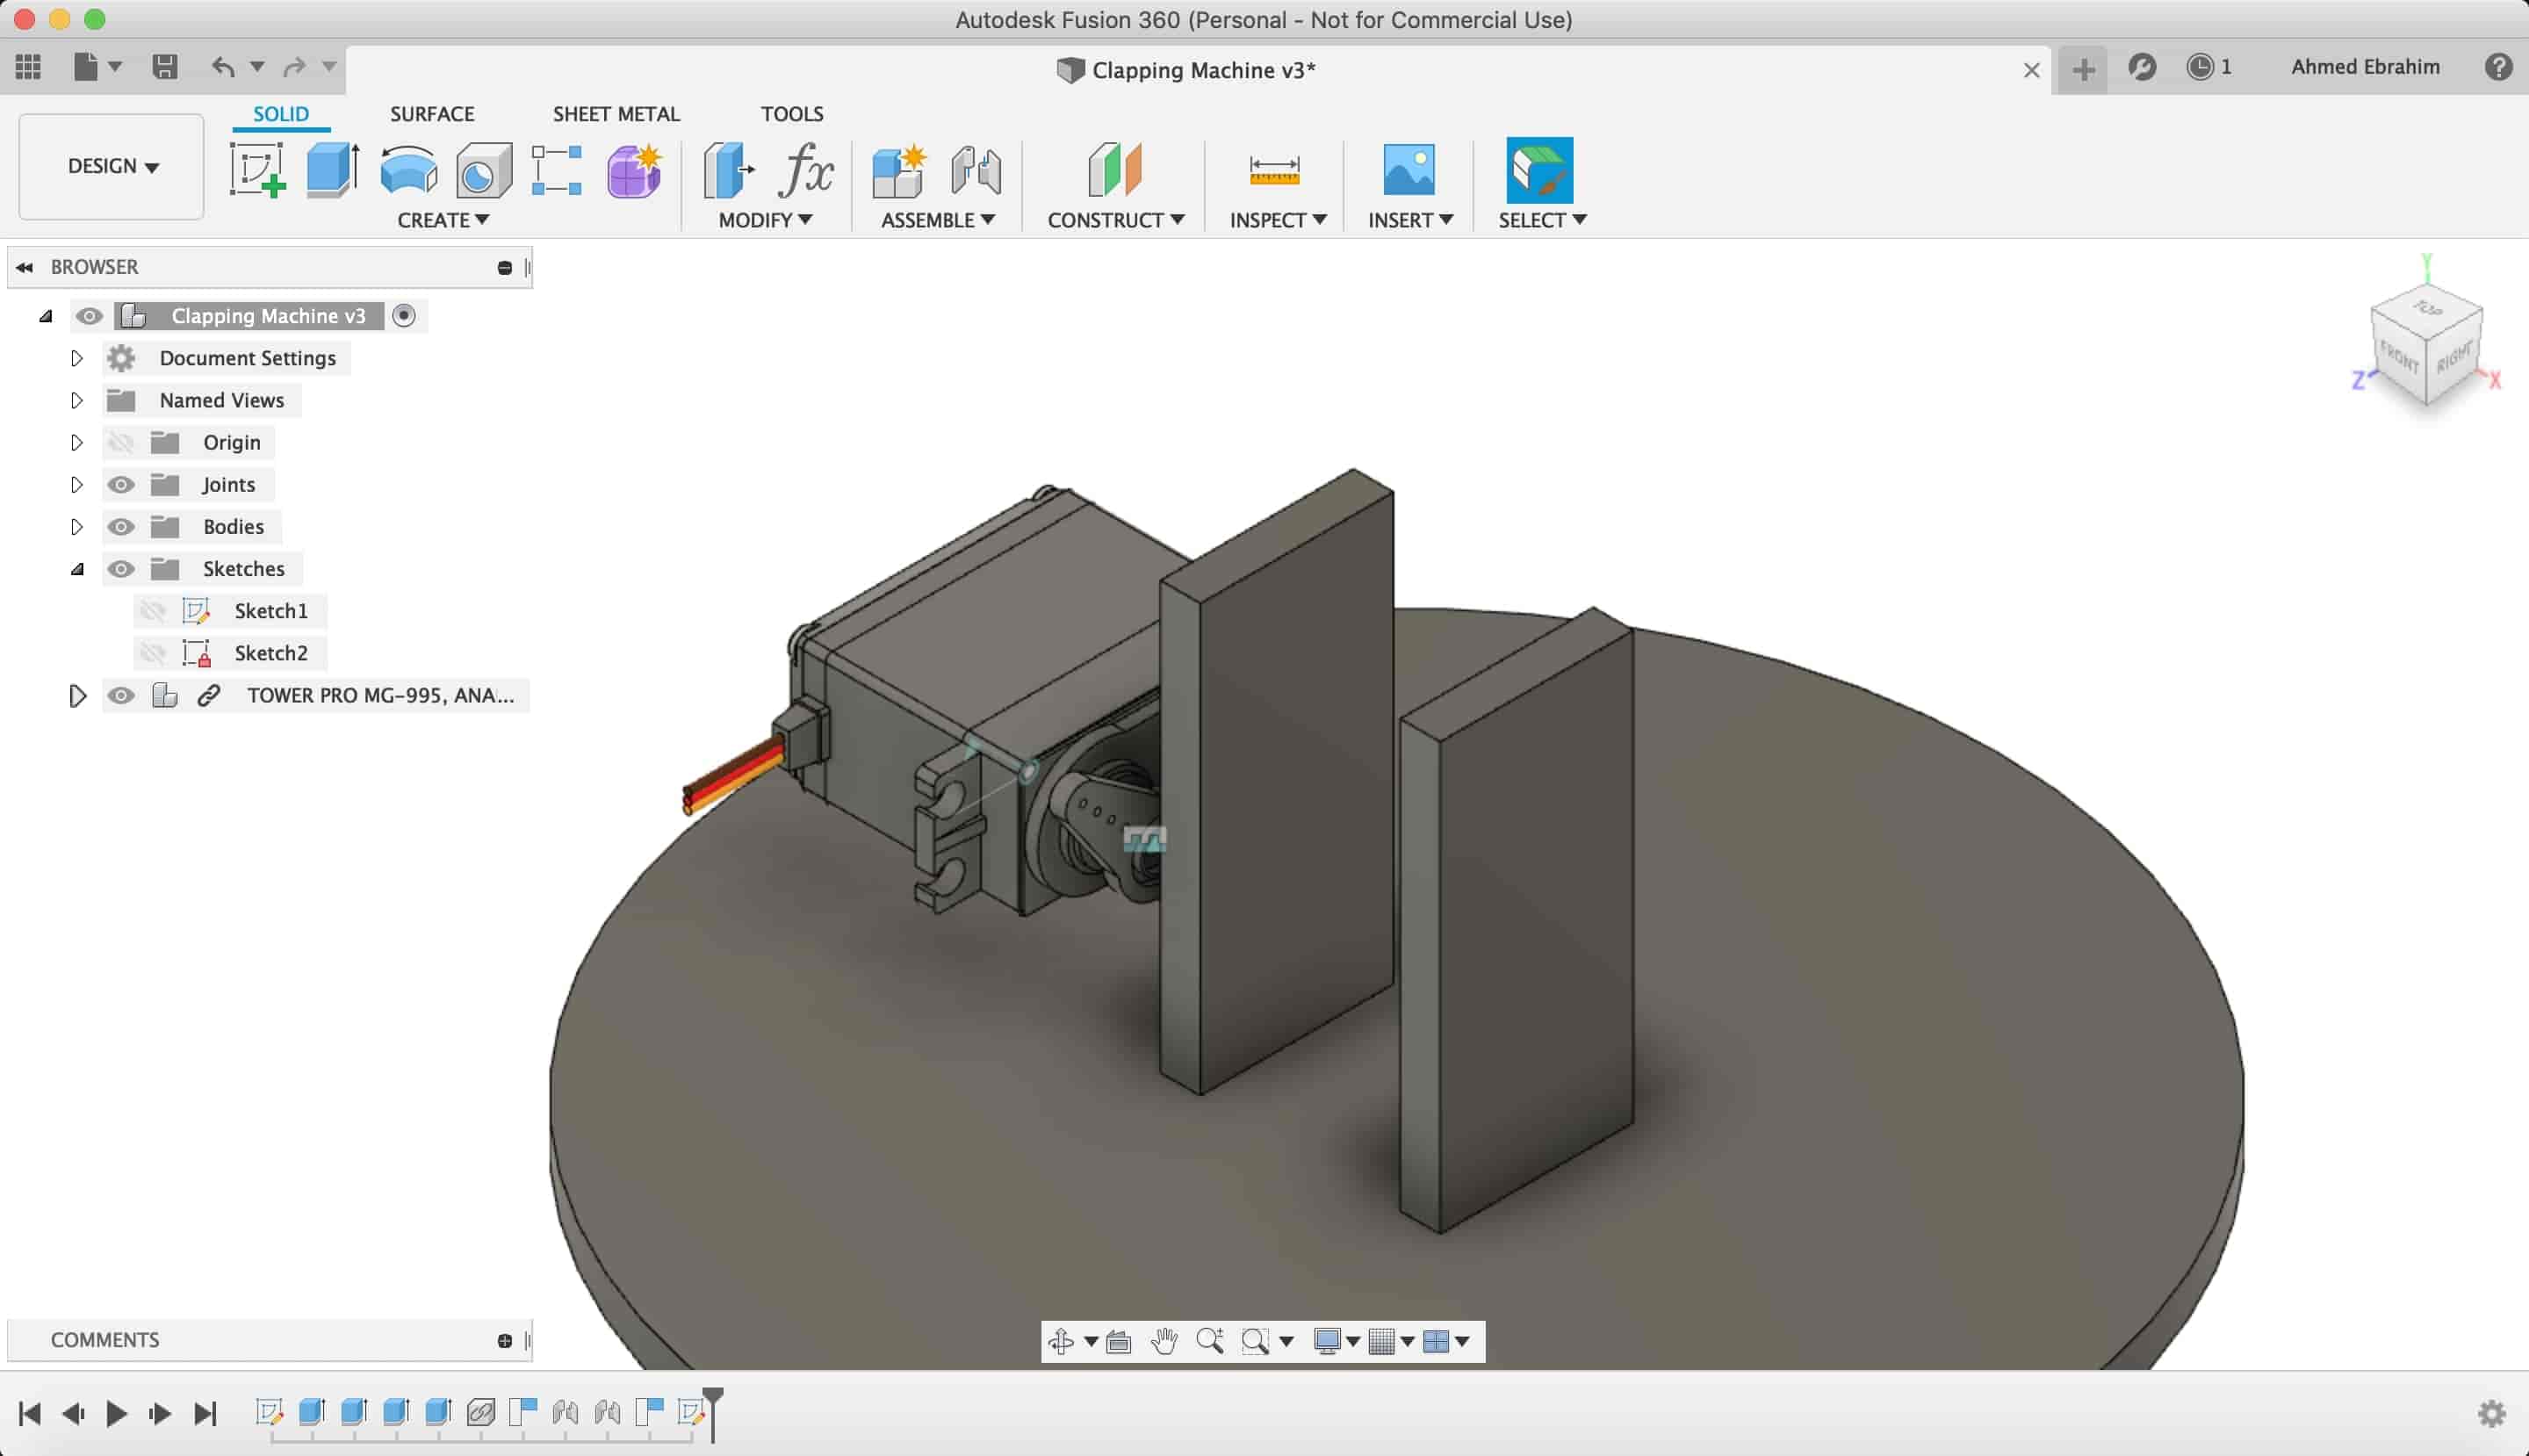
Task: Switch to the SHEET METAL tab
Action: click(616, 114)
